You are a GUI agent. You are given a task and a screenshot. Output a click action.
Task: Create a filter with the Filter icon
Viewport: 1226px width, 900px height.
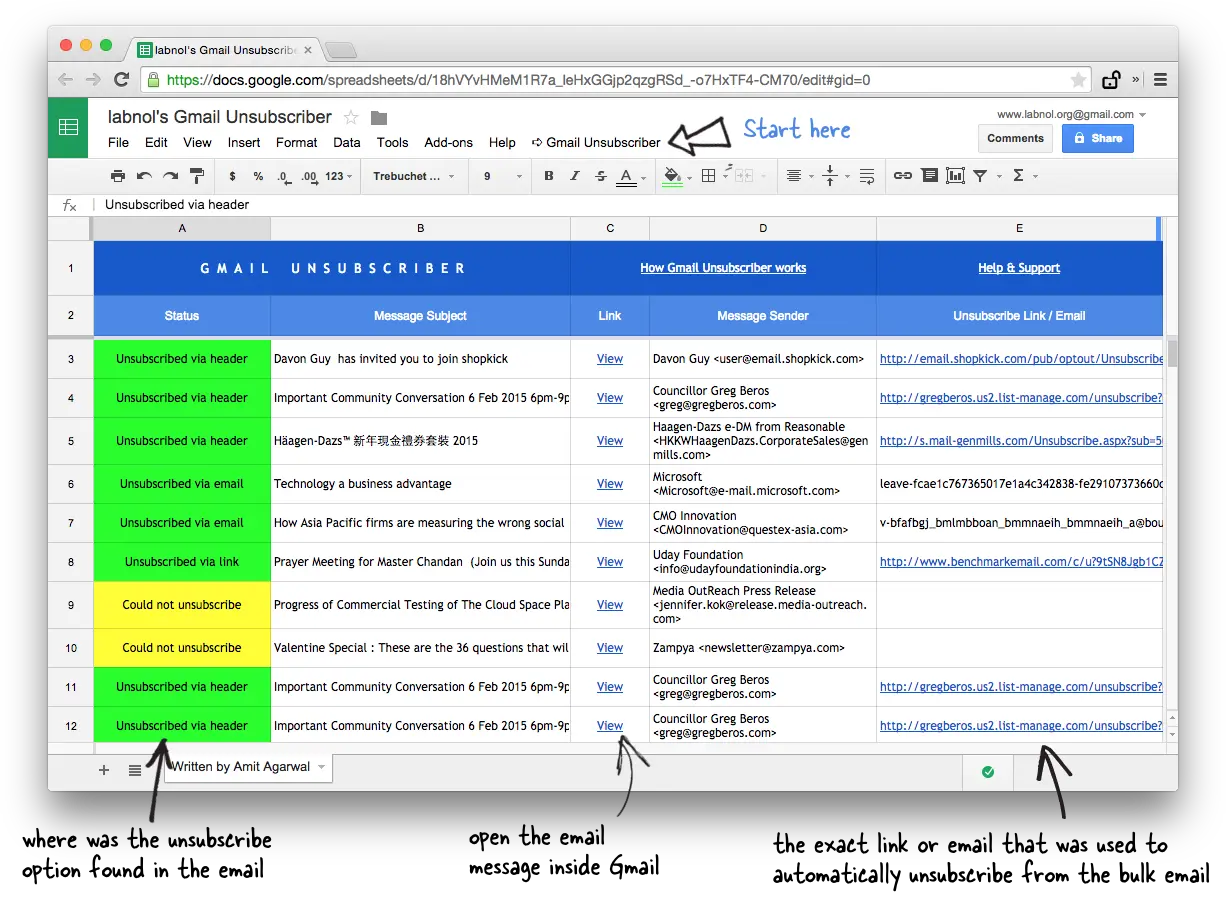pos(980,176)
